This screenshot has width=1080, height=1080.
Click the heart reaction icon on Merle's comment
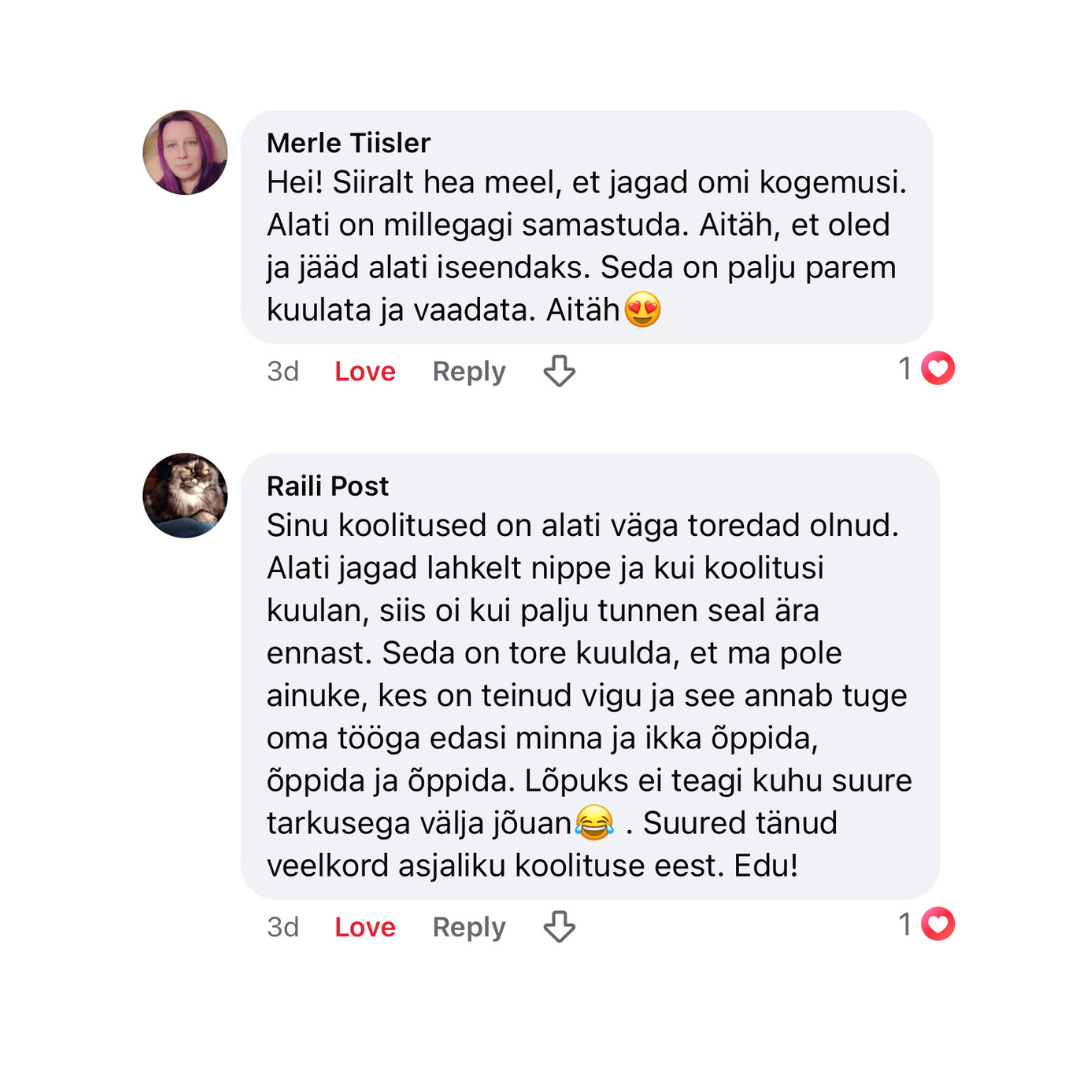click(938, 370)
